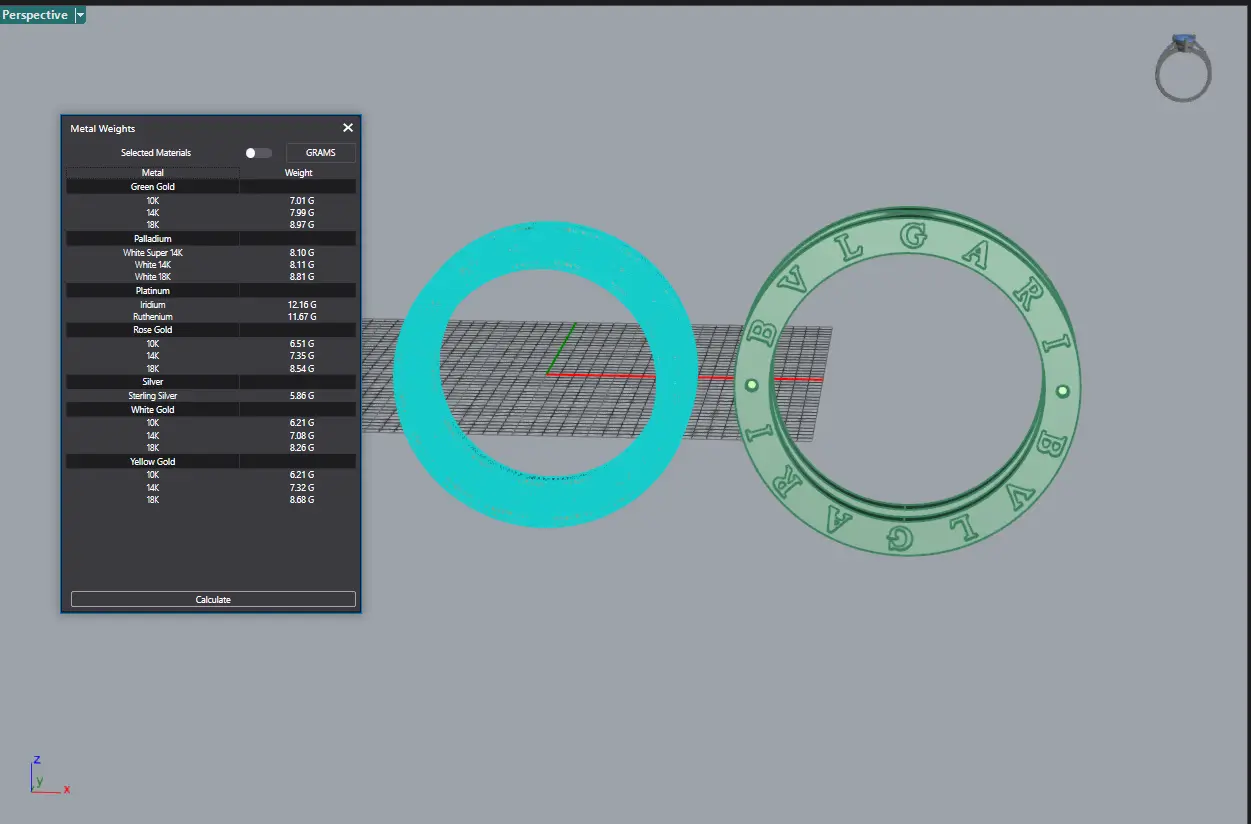The height and width of the screenshot is (824, 1251).
Task: Click the left gemstone on the BVLGARI ring
Action: tap(752, 385)
